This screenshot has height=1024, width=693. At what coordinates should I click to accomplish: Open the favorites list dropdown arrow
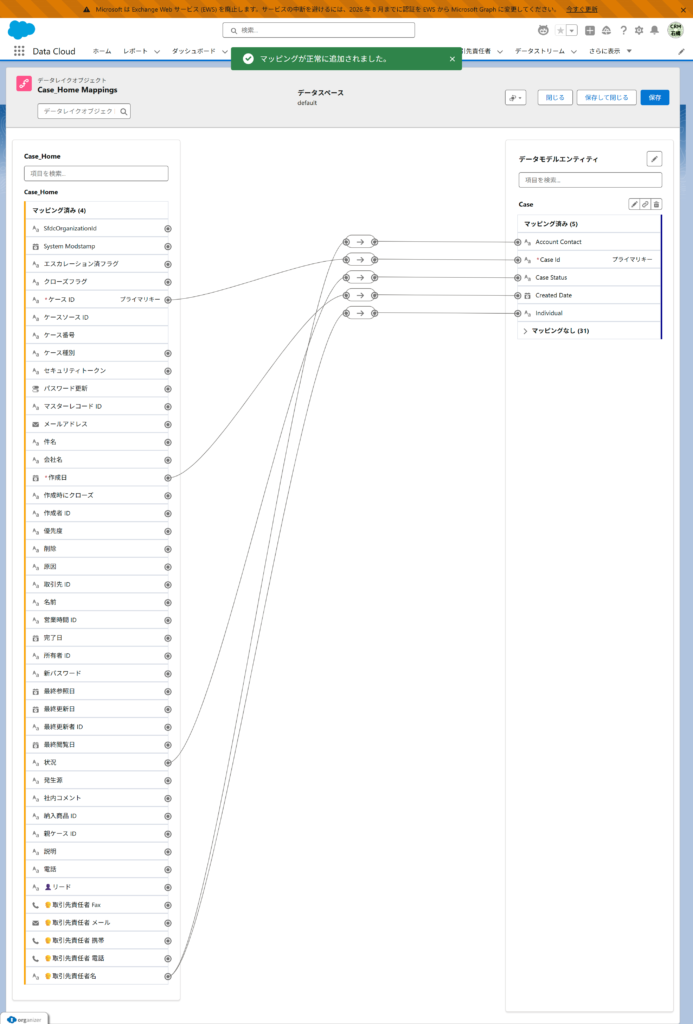click(572, 30)
